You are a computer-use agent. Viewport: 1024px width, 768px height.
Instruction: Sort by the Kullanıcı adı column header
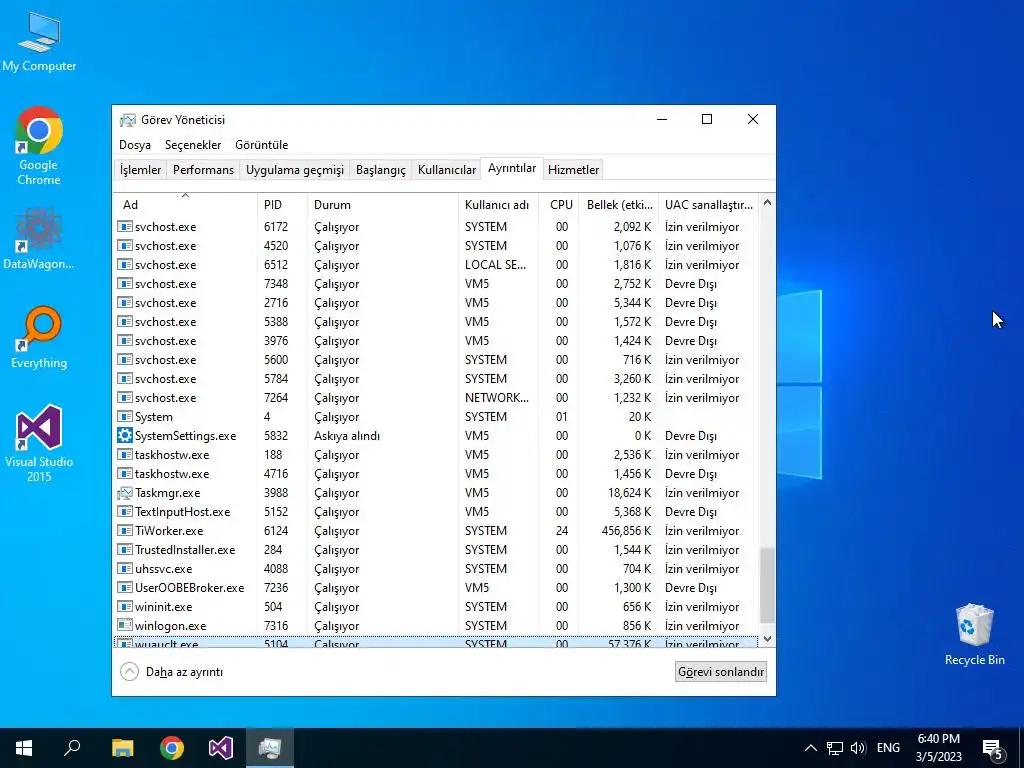pos(498,204)
